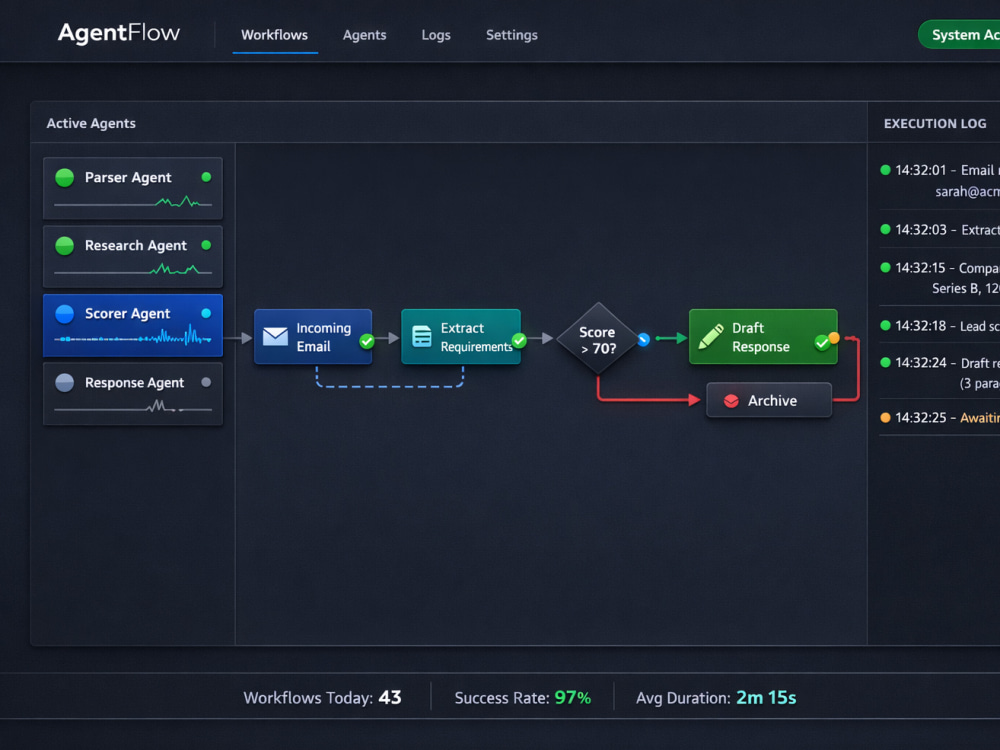Click the Research Agent large green status circle
The width and height of the screenshot is (1000, 750).
tap(64, 246)
